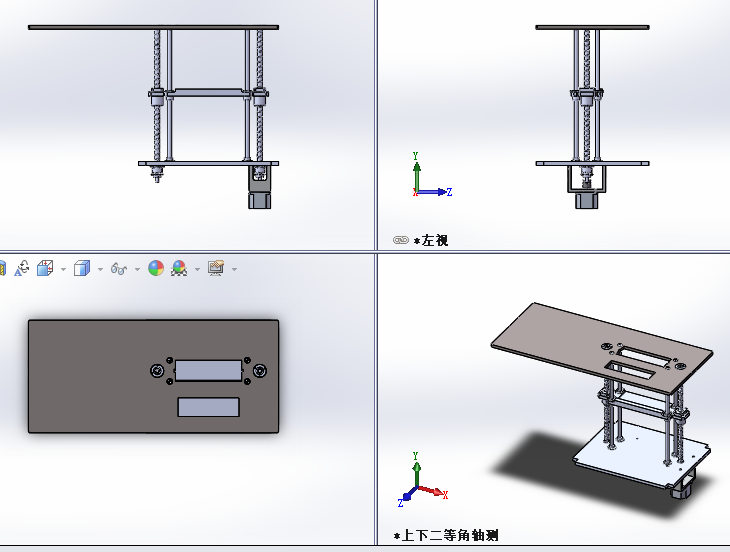The width and height of the screenshot is (730, 552).
Task: Expand the Display Style dropdown arrow
Action: point(100,269)
